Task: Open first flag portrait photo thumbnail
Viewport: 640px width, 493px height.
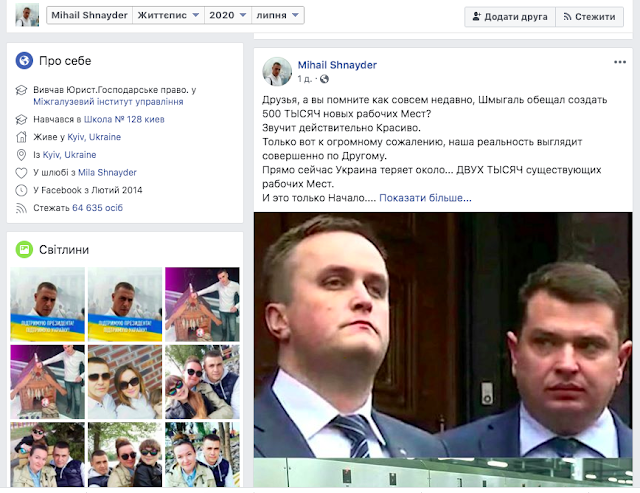Action: (47, 304)
